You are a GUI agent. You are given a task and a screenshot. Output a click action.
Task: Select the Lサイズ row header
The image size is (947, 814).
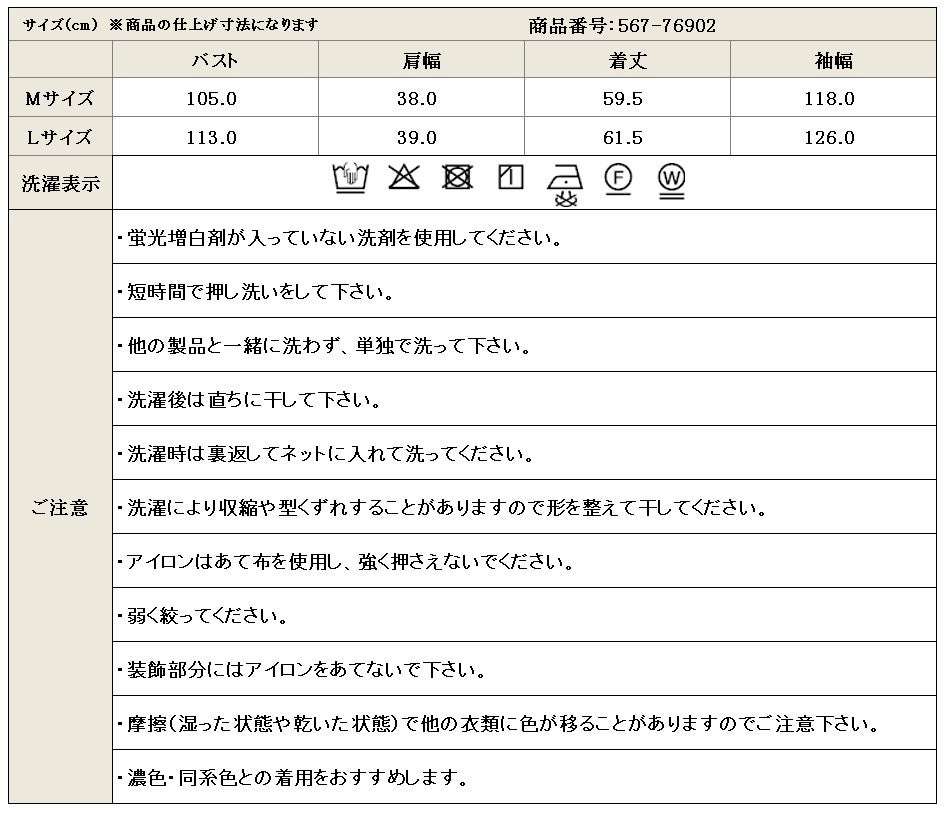click(x=60, y=136)
